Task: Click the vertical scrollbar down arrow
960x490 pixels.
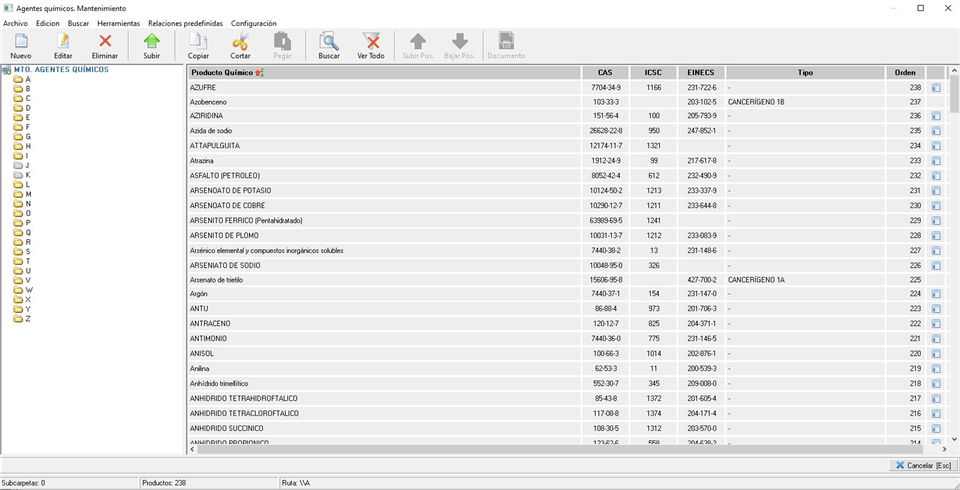Action: point(954,438)
